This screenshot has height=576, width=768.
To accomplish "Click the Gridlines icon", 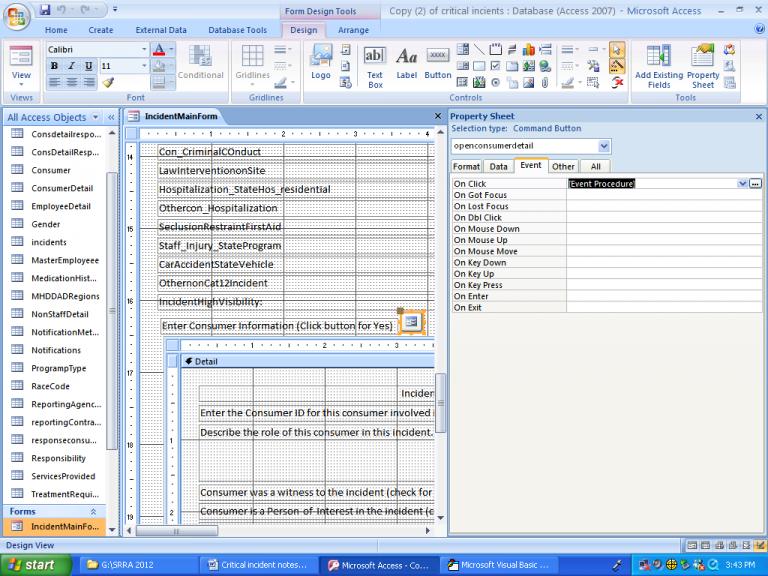I will [x=252, y=59].
